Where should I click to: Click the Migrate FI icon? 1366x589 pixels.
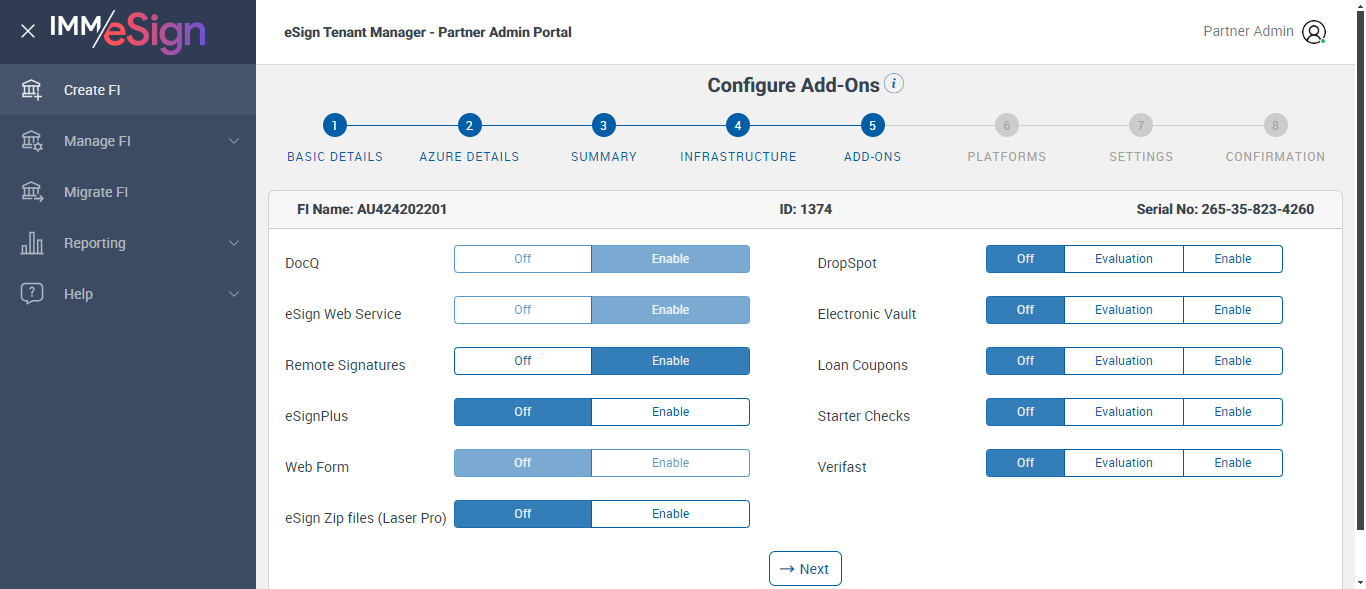point(32,192)
